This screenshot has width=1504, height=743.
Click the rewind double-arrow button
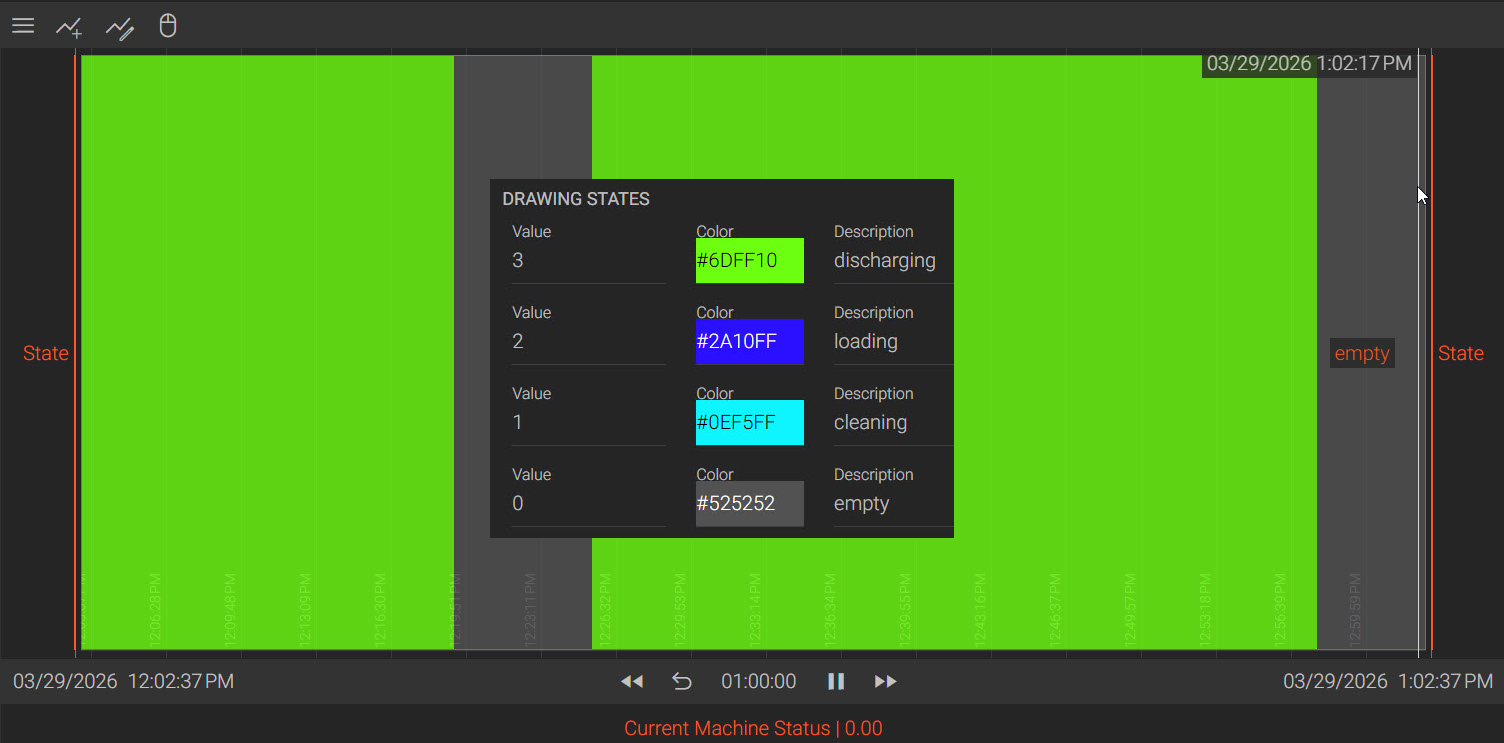(x=632, y=681)
